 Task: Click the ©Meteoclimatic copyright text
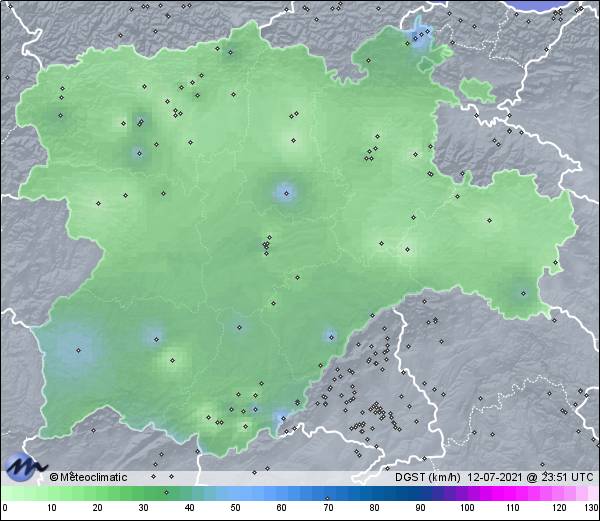tap(88, 477)
